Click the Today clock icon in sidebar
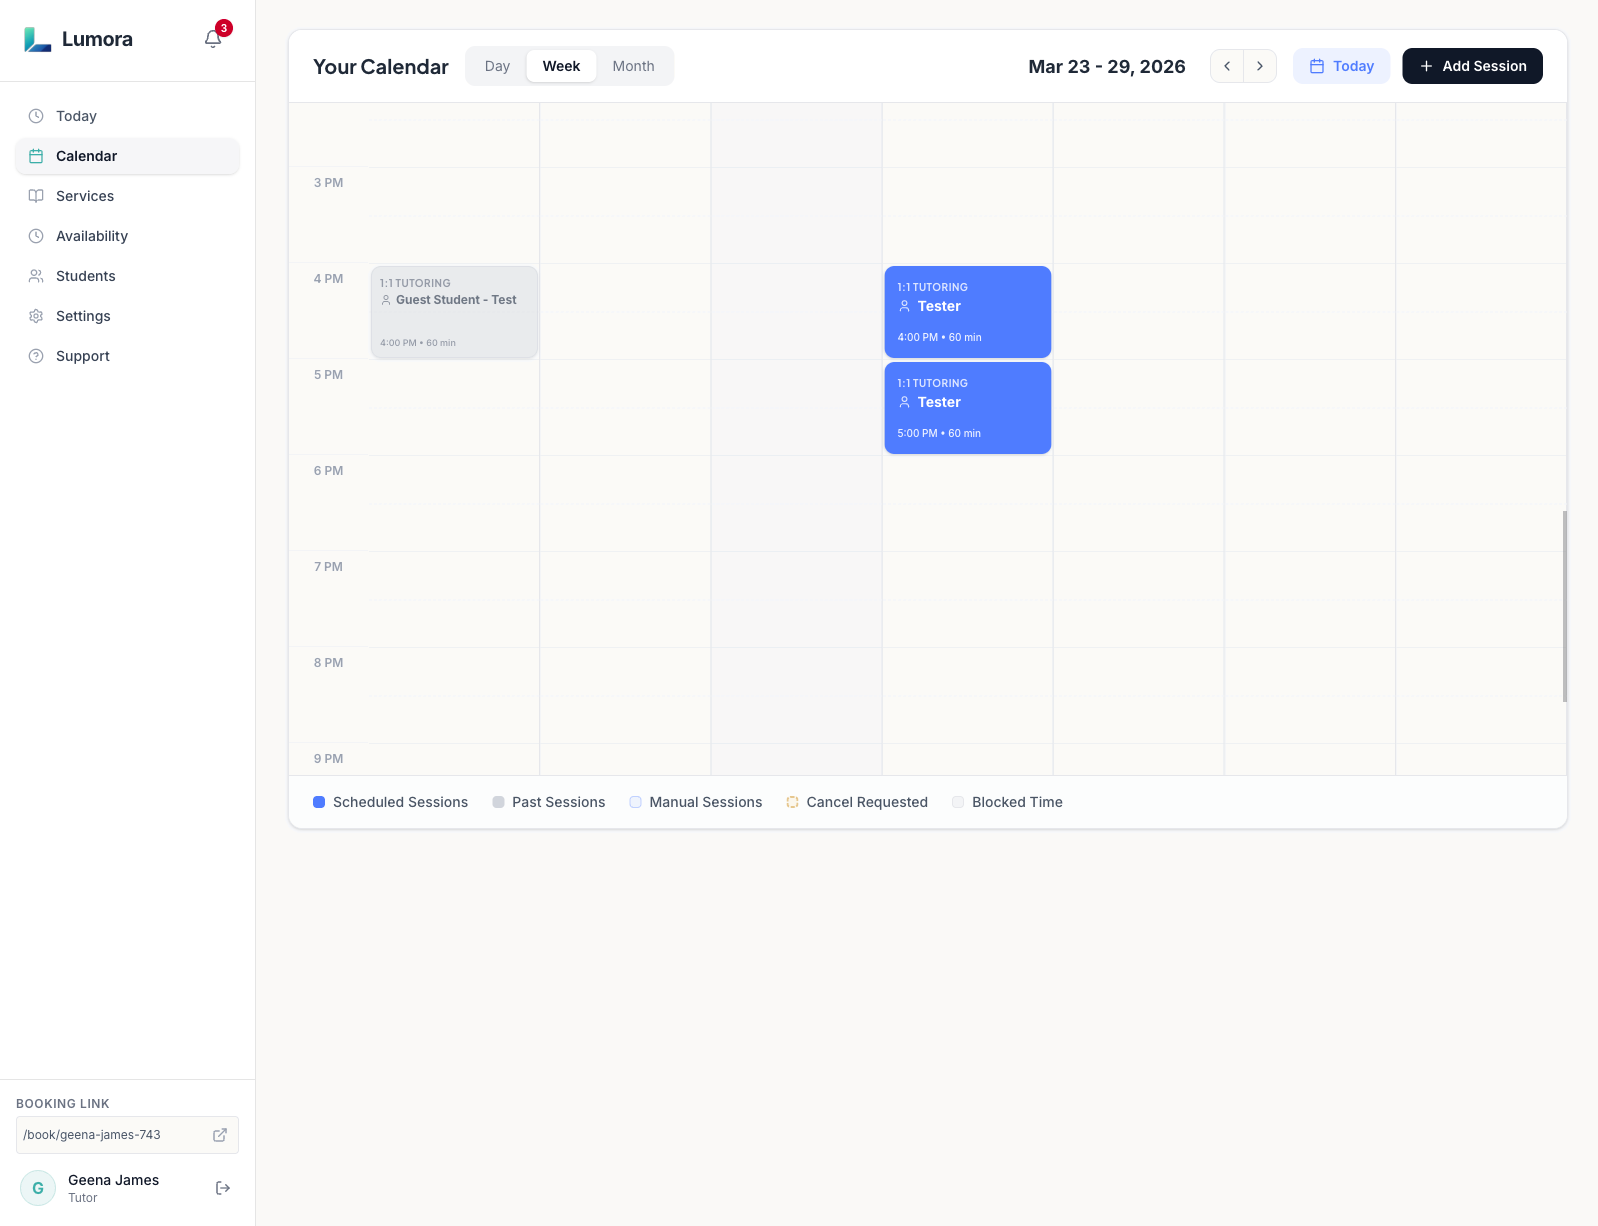This screenshot has height=1226, width=1598. pyautogui.click(x=36, y=116)
